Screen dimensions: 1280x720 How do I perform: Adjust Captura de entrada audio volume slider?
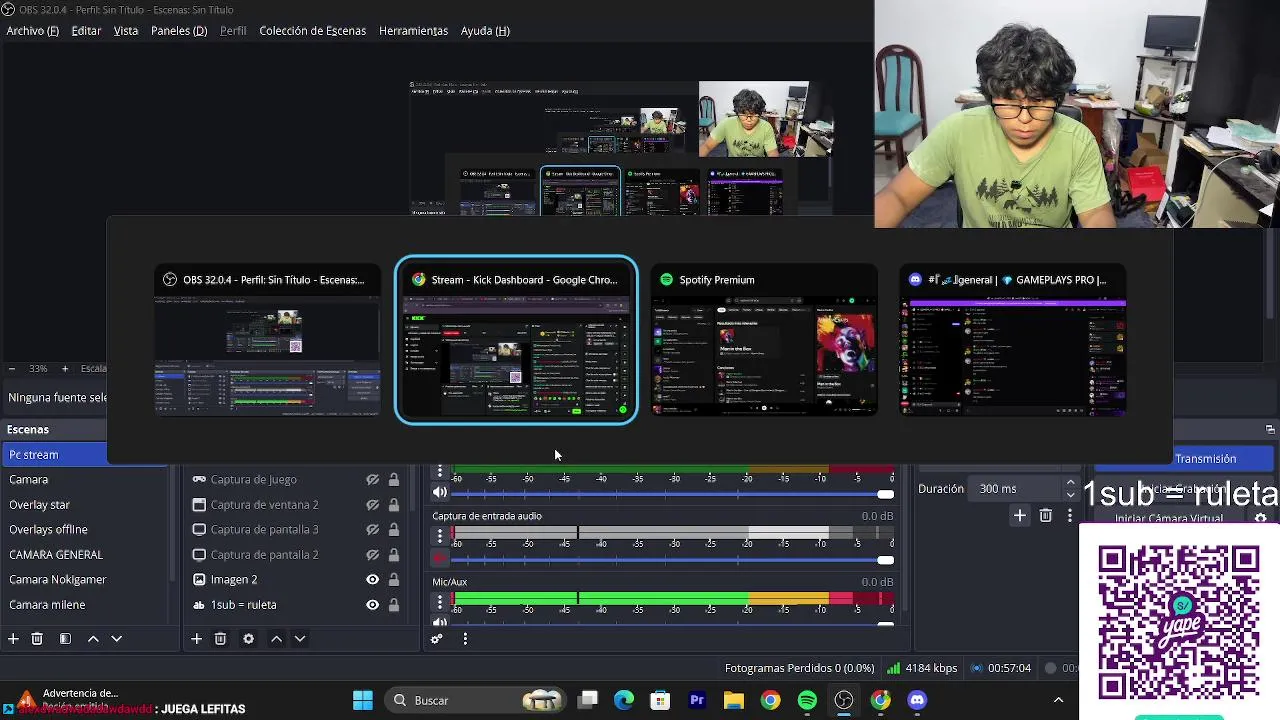(674, 560)
